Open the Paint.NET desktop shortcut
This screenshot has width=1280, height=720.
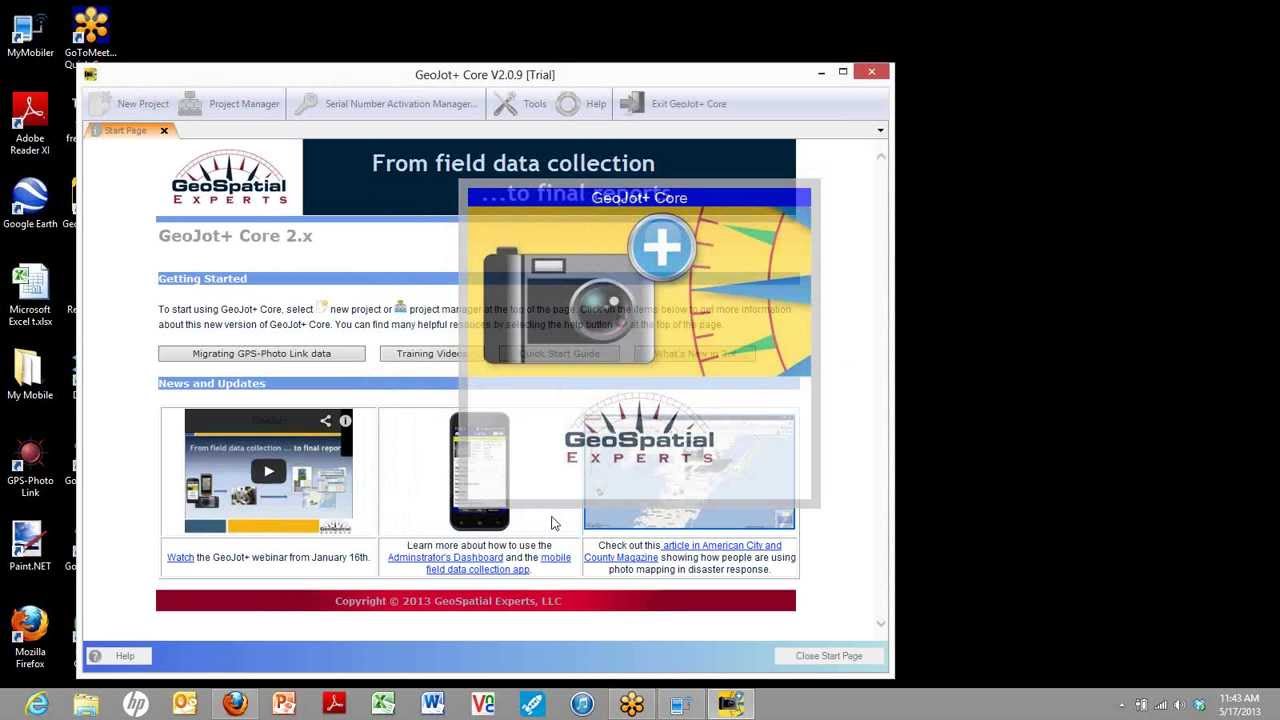point(30,546)
